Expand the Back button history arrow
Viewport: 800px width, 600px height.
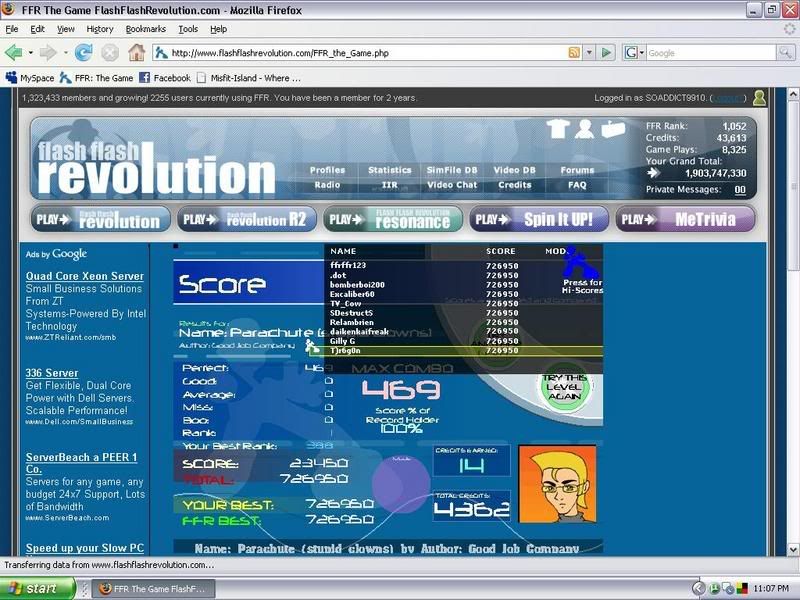point(28,52)
